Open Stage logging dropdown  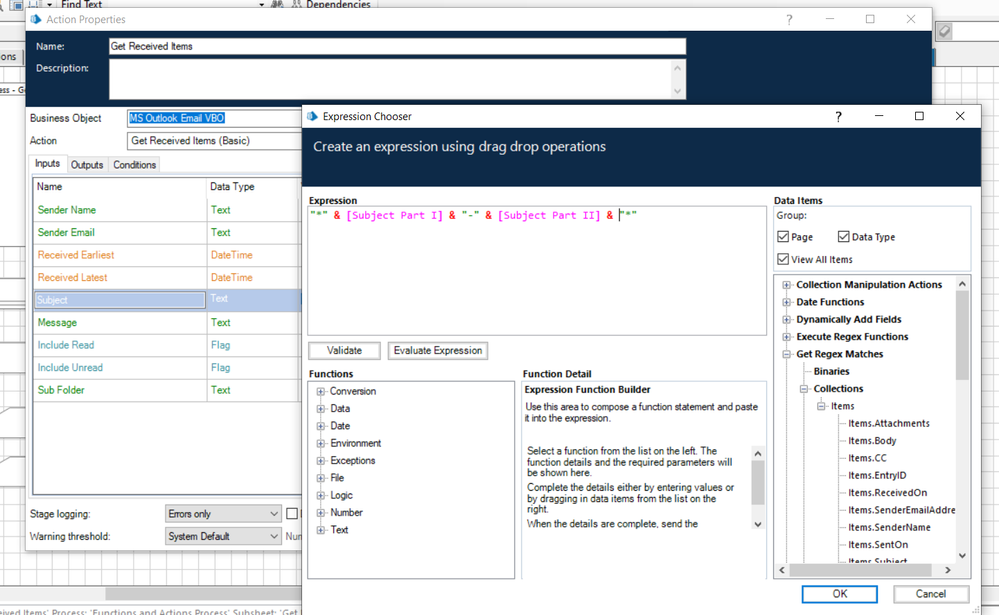[x=222, y=514]
